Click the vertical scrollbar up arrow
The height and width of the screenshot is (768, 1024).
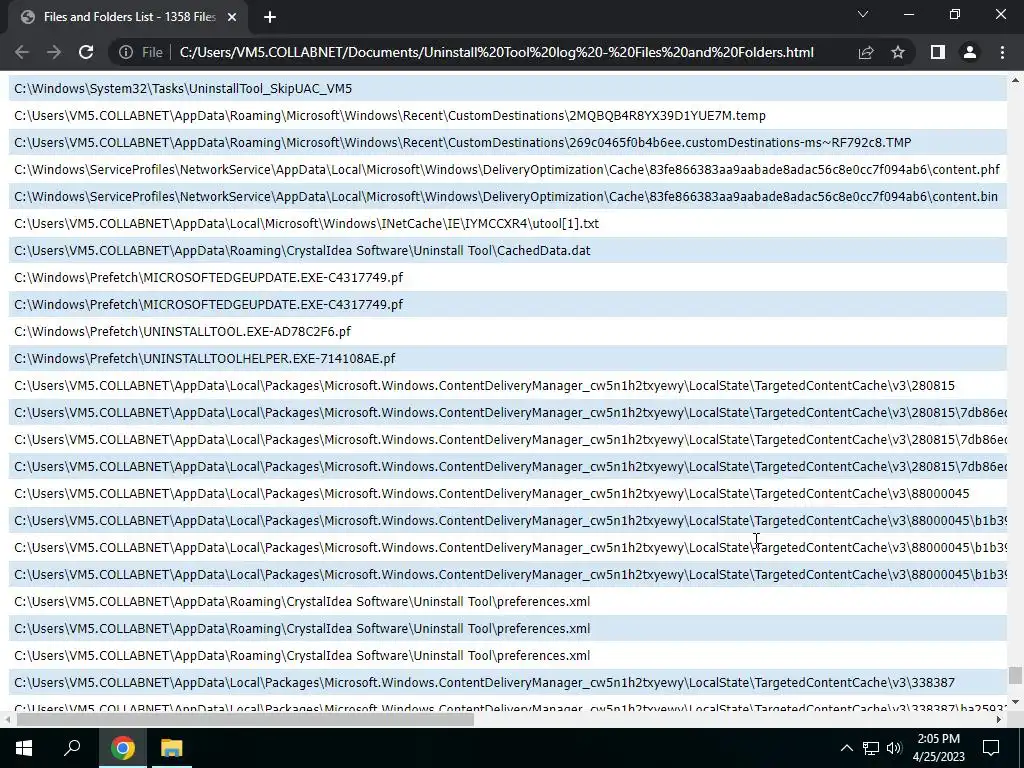[x=1015, y=80]
